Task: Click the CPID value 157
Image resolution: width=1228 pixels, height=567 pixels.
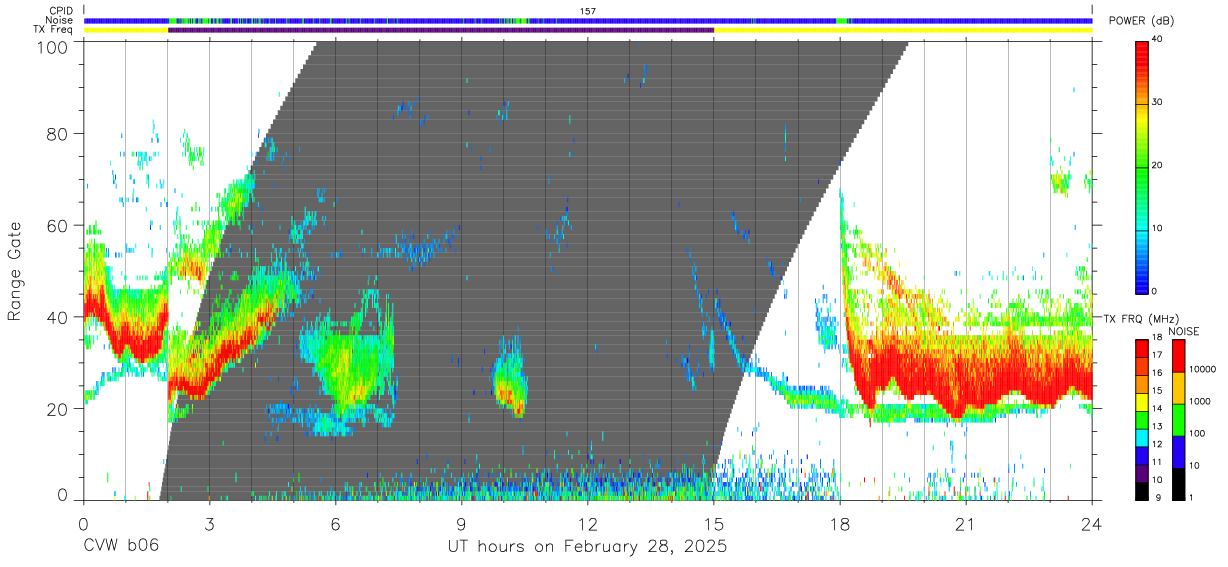Action: 588,11
